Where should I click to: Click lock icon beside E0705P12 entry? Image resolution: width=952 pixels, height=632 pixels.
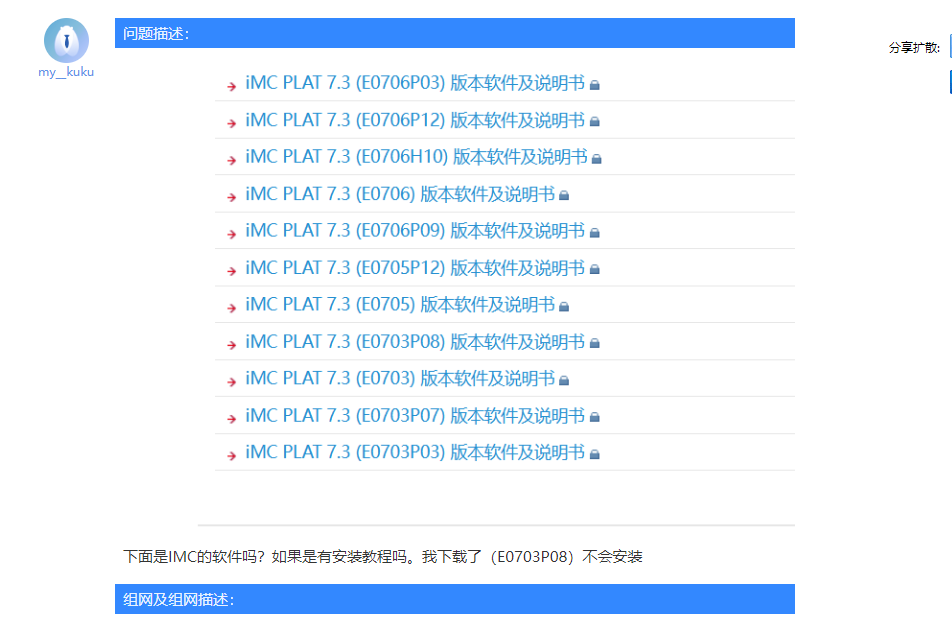594,270
